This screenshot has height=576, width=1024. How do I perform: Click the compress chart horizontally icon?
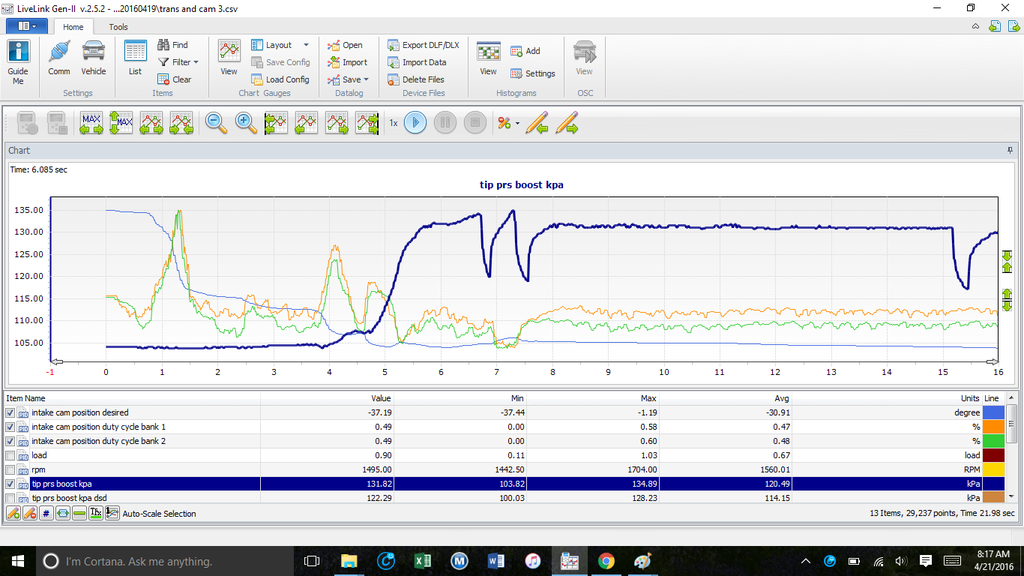(182, 123)
